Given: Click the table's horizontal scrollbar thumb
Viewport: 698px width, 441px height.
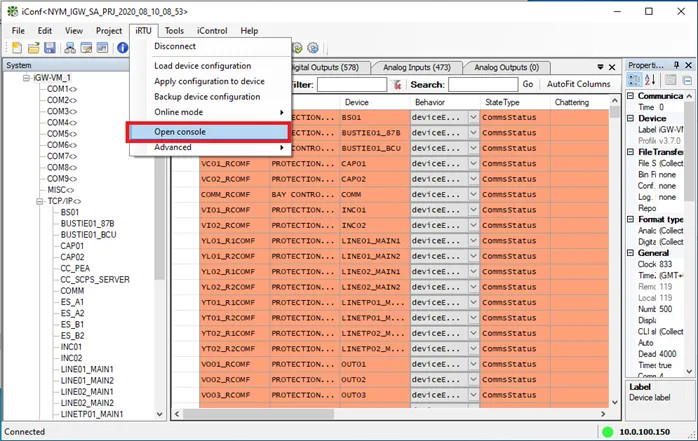Looking at the screenshot, I should [x=259, y=414].
